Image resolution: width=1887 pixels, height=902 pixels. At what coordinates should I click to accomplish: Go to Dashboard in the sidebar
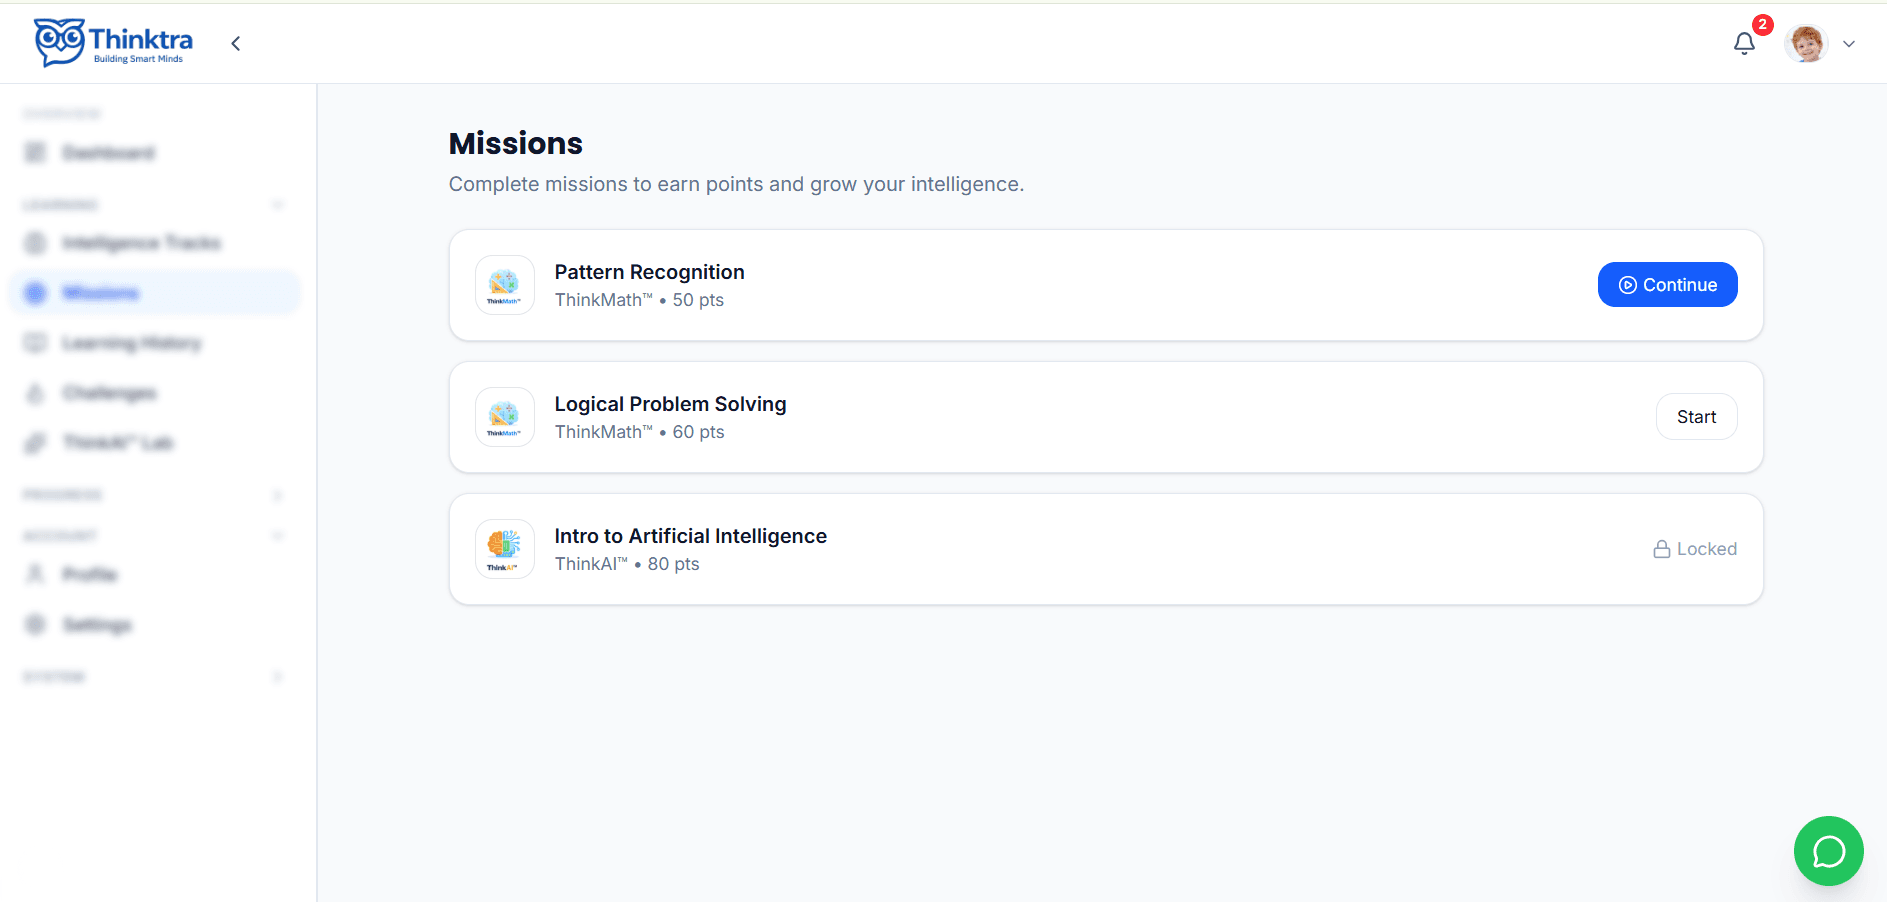coord(108,153)
